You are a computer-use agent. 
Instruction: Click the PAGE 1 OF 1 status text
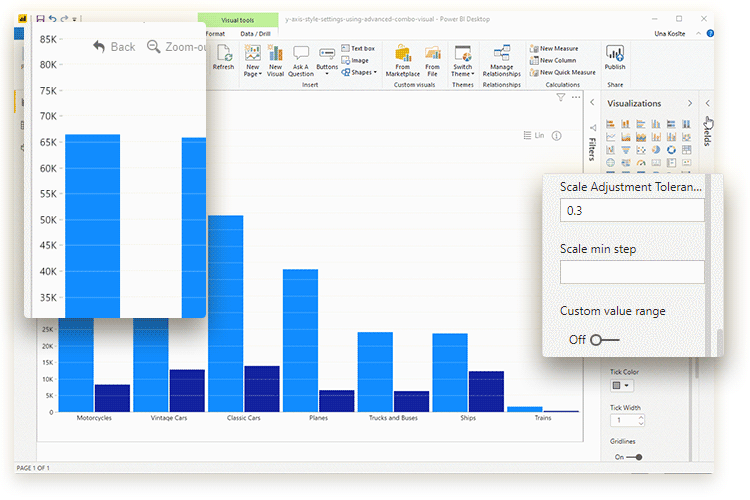tap(33, 468)
